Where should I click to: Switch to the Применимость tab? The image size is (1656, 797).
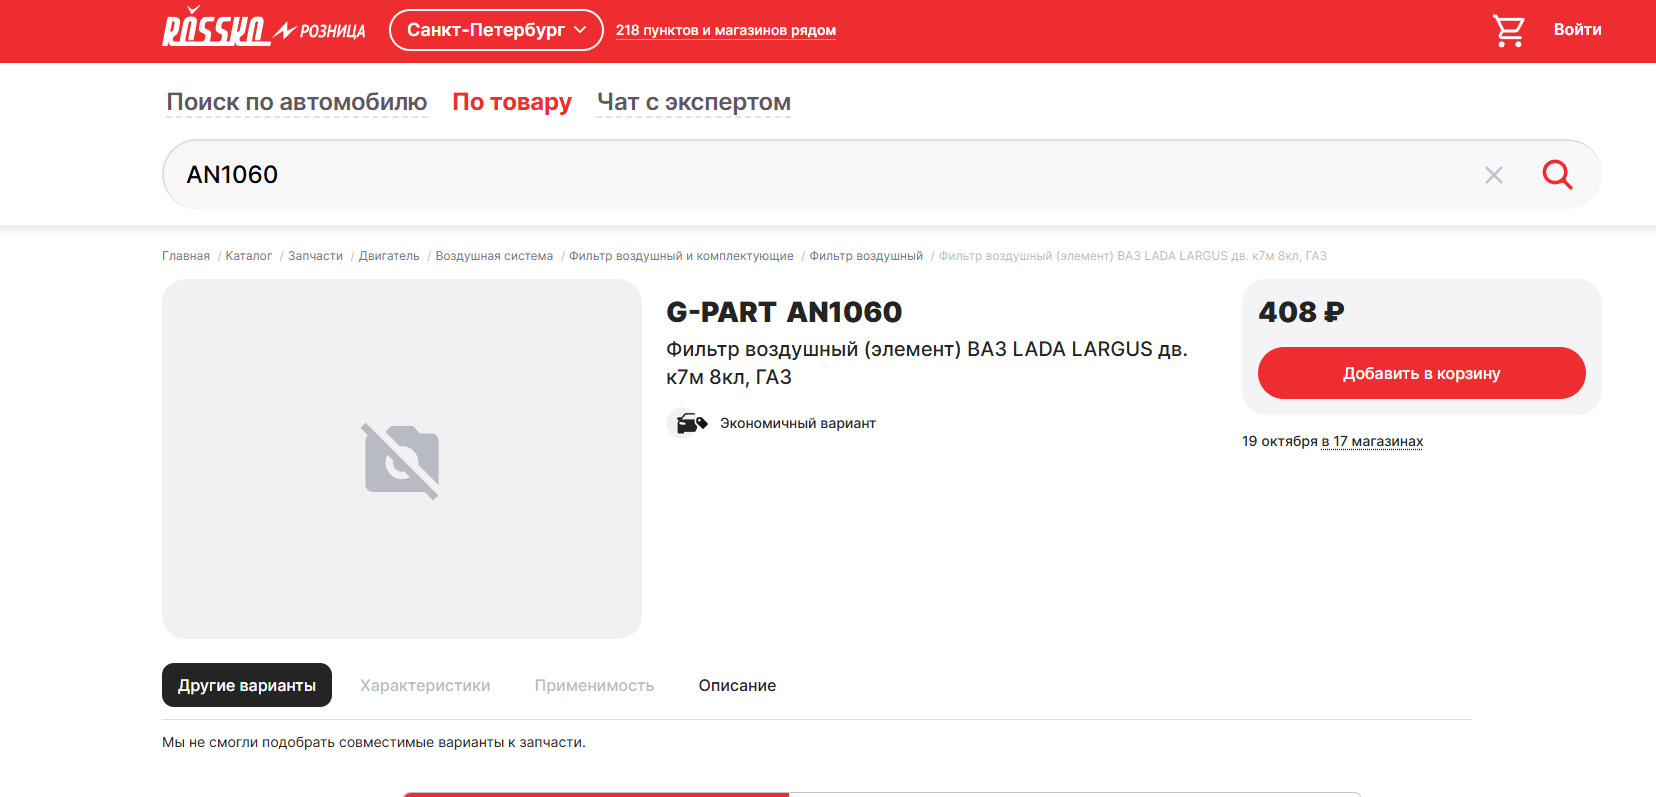click(x=594, y=685)
